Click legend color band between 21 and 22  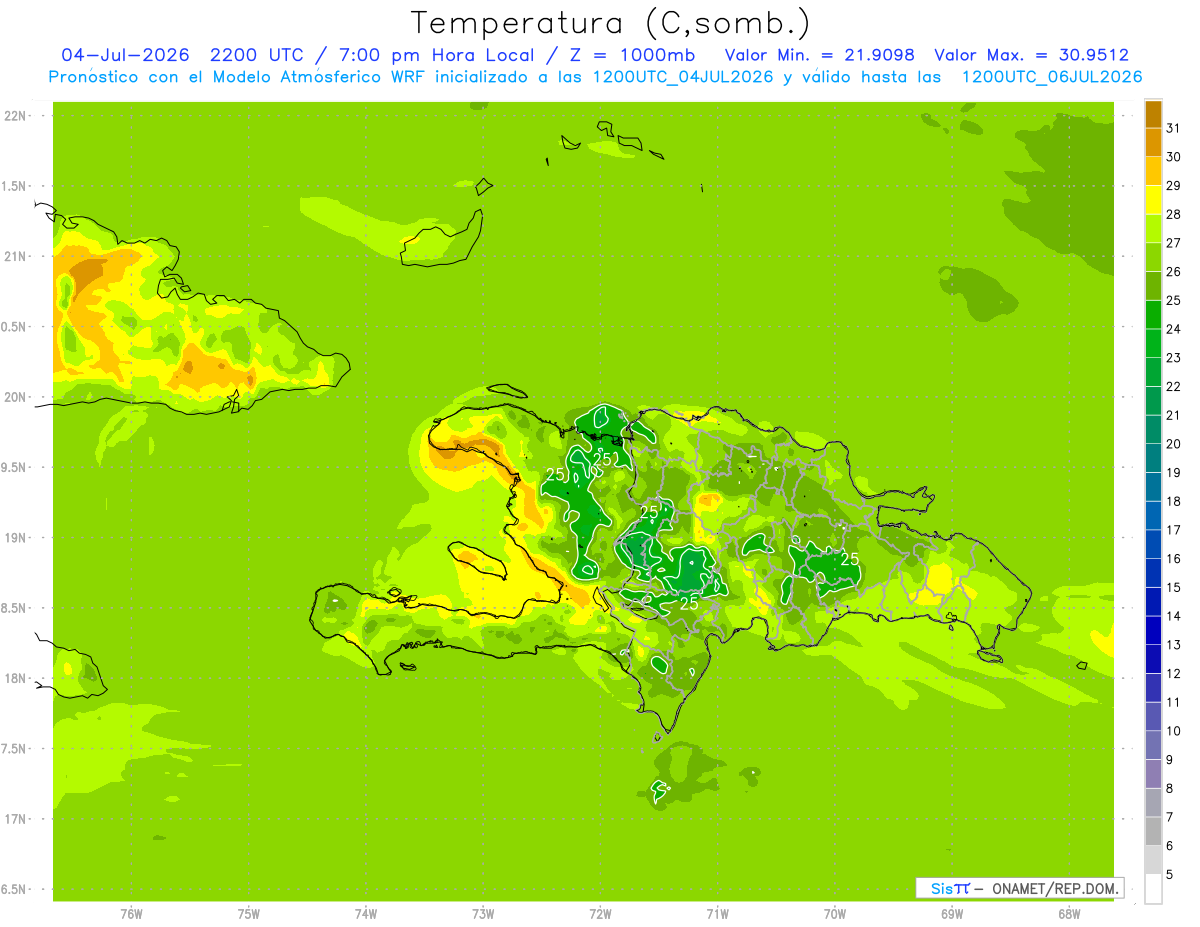1153,401
